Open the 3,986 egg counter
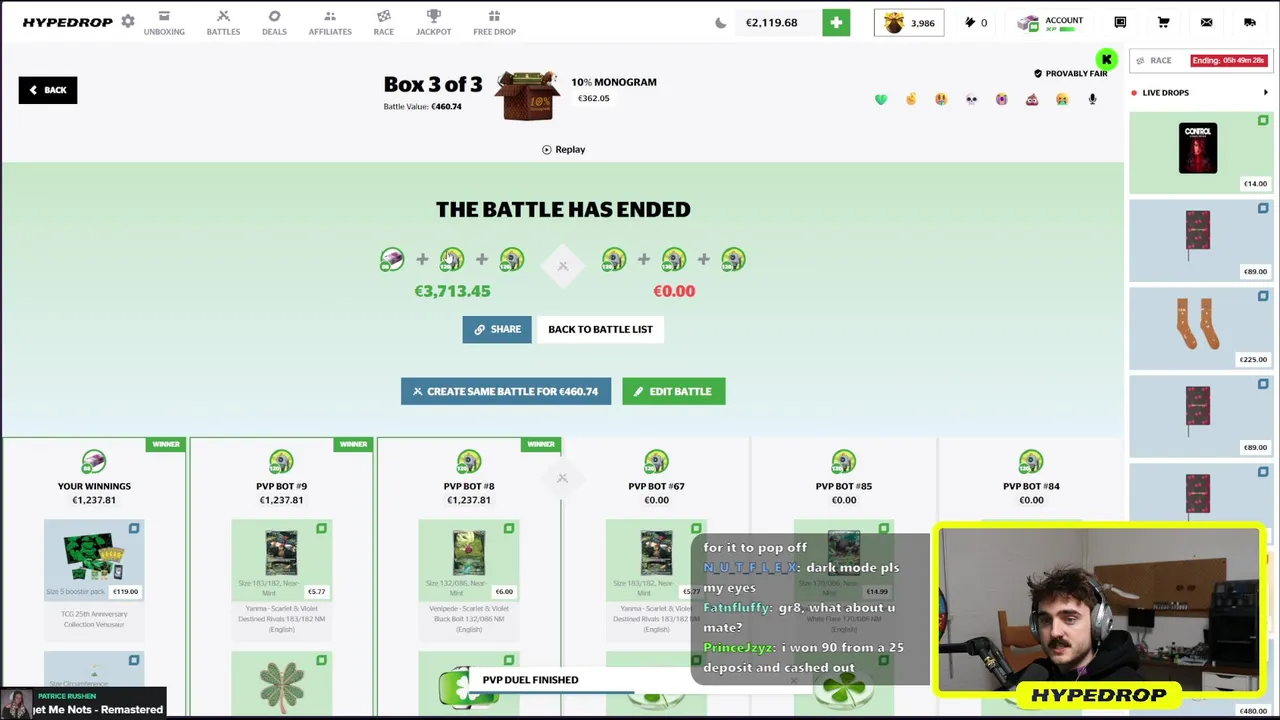Viewport: 1280px width, 720px height. click(x=909, y=22)
